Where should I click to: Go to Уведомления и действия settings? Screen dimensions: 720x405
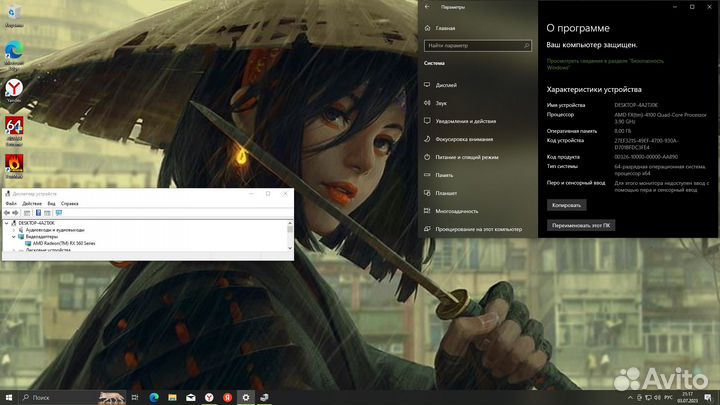coord(465,121)
